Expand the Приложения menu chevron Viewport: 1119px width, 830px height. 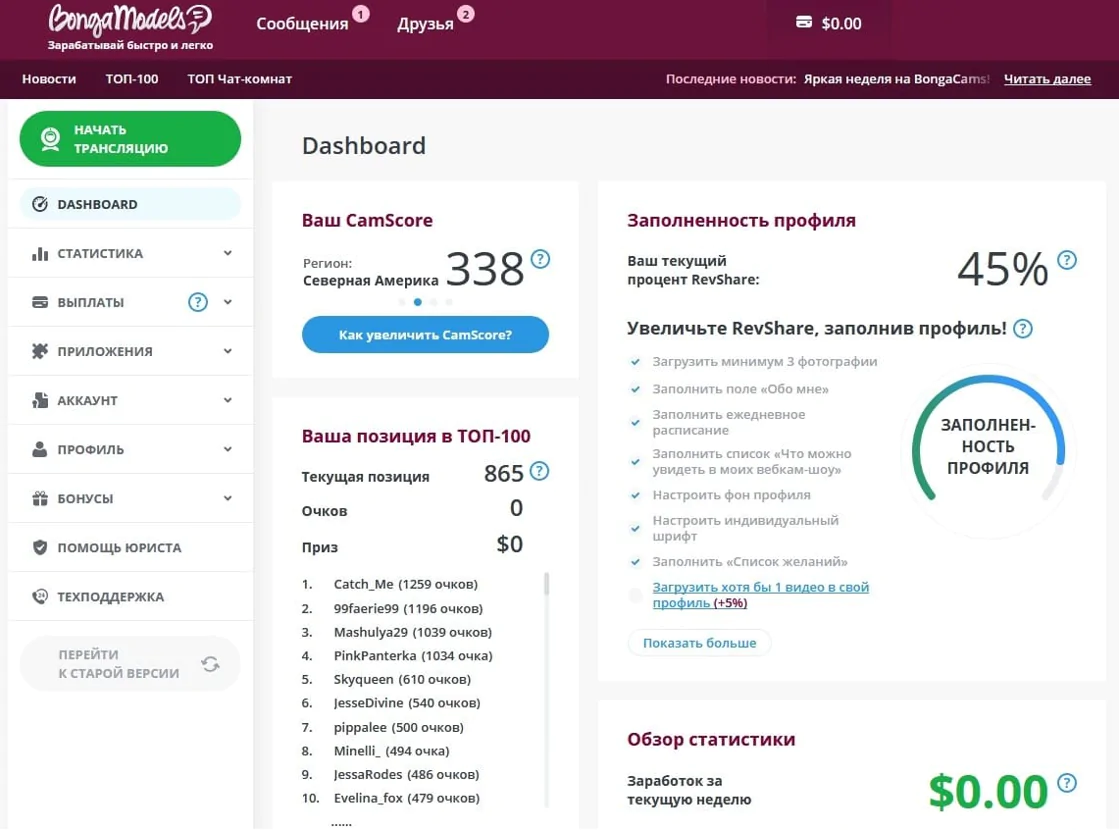point(228,351)
